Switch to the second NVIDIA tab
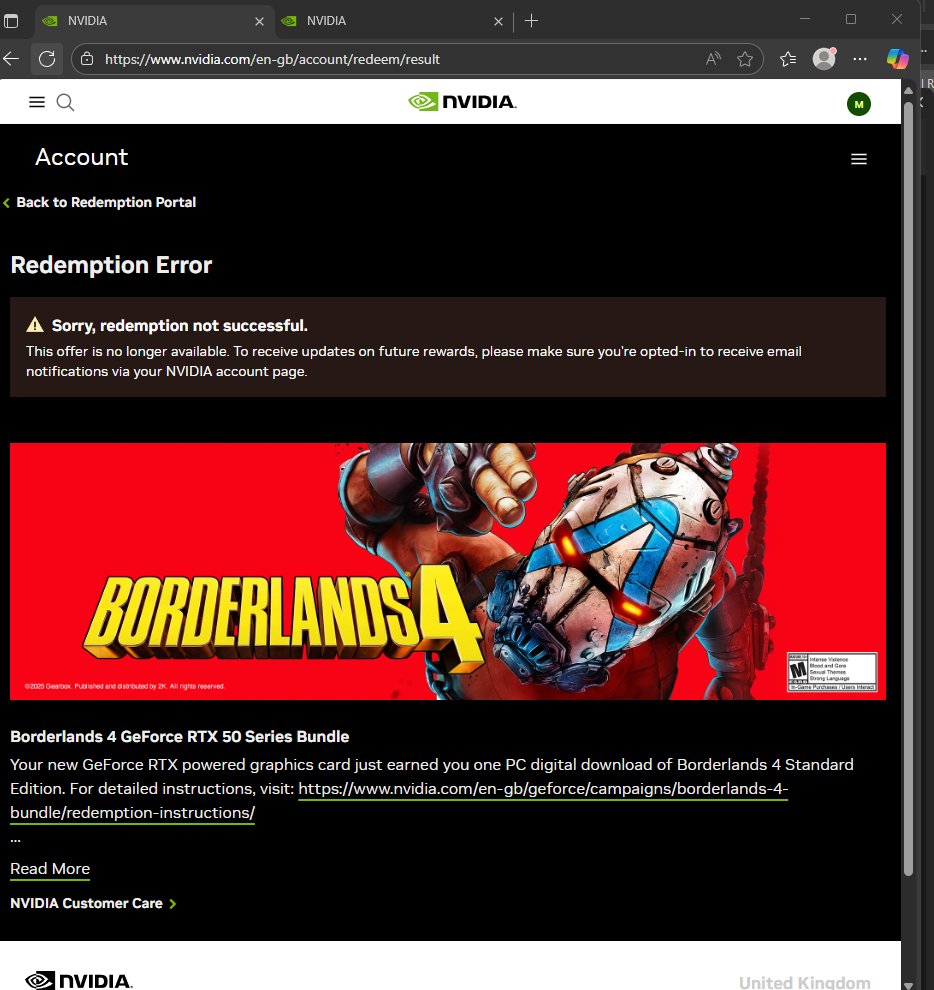934x990 pixels. (x=393, y=21)
